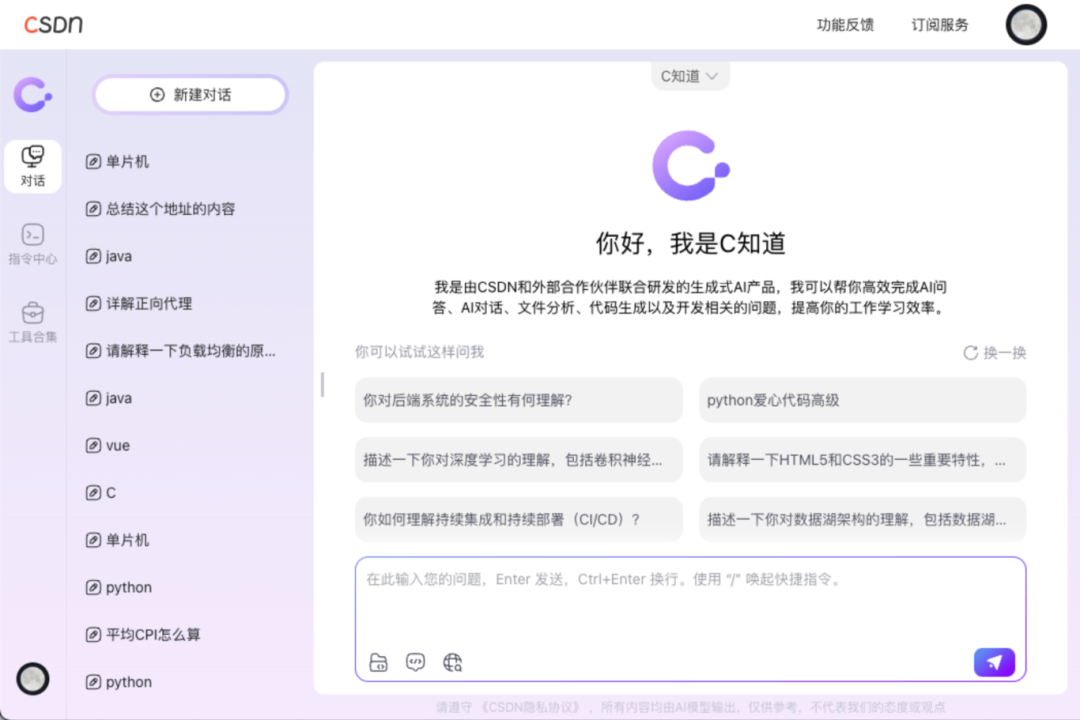Click the profile avatar at sidebar bottom
The width and height of the screenshot is (1080, 720).
[32, 679]
